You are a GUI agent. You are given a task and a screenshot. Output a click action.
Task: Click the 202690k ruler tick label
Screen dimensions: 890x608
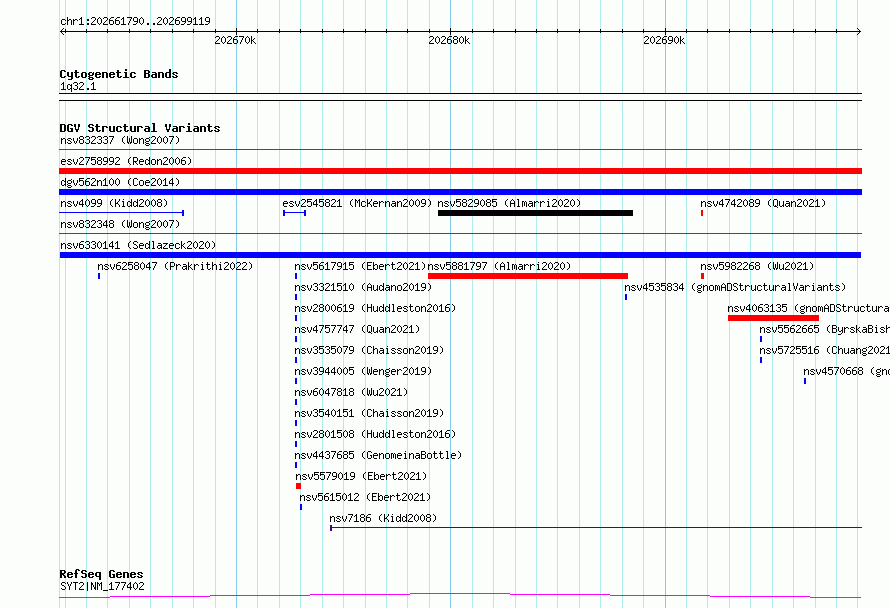664,40
